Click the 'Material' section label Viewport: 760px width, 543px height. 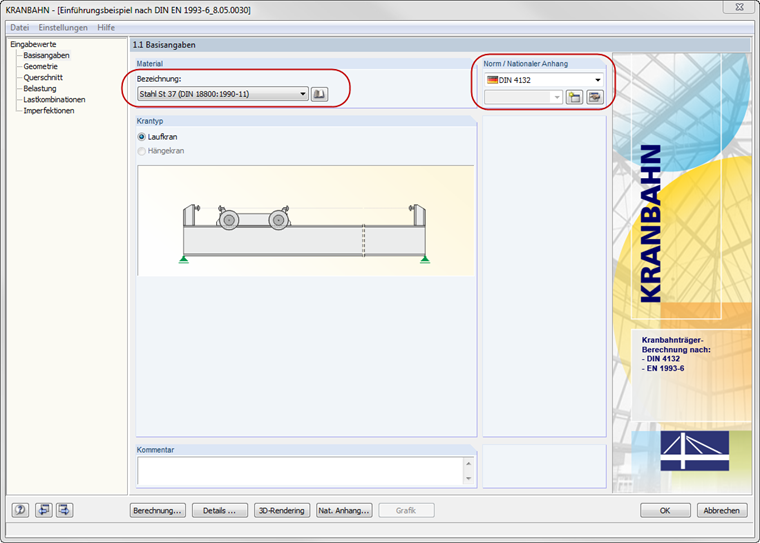(x=150, y=64)
